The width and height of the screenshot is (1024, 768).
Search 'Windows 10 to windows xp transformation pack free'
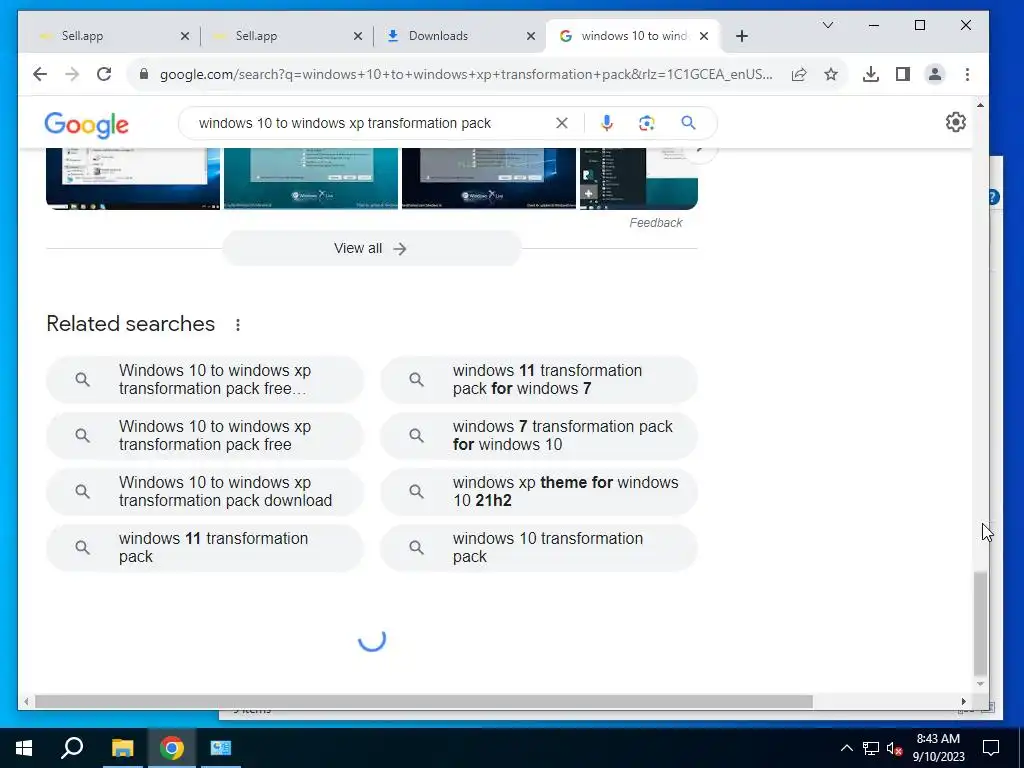[x=204, y=436]
